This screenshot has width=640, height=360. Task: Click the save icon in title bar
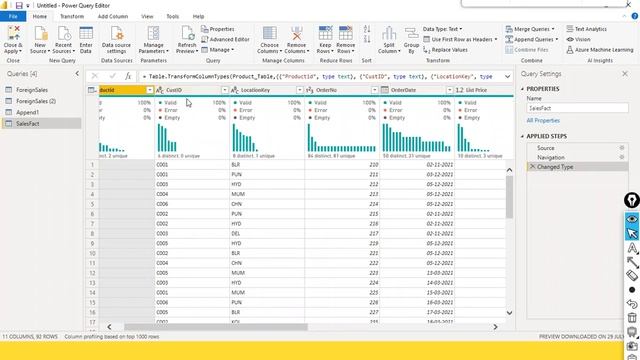click(x=19, y=5)
